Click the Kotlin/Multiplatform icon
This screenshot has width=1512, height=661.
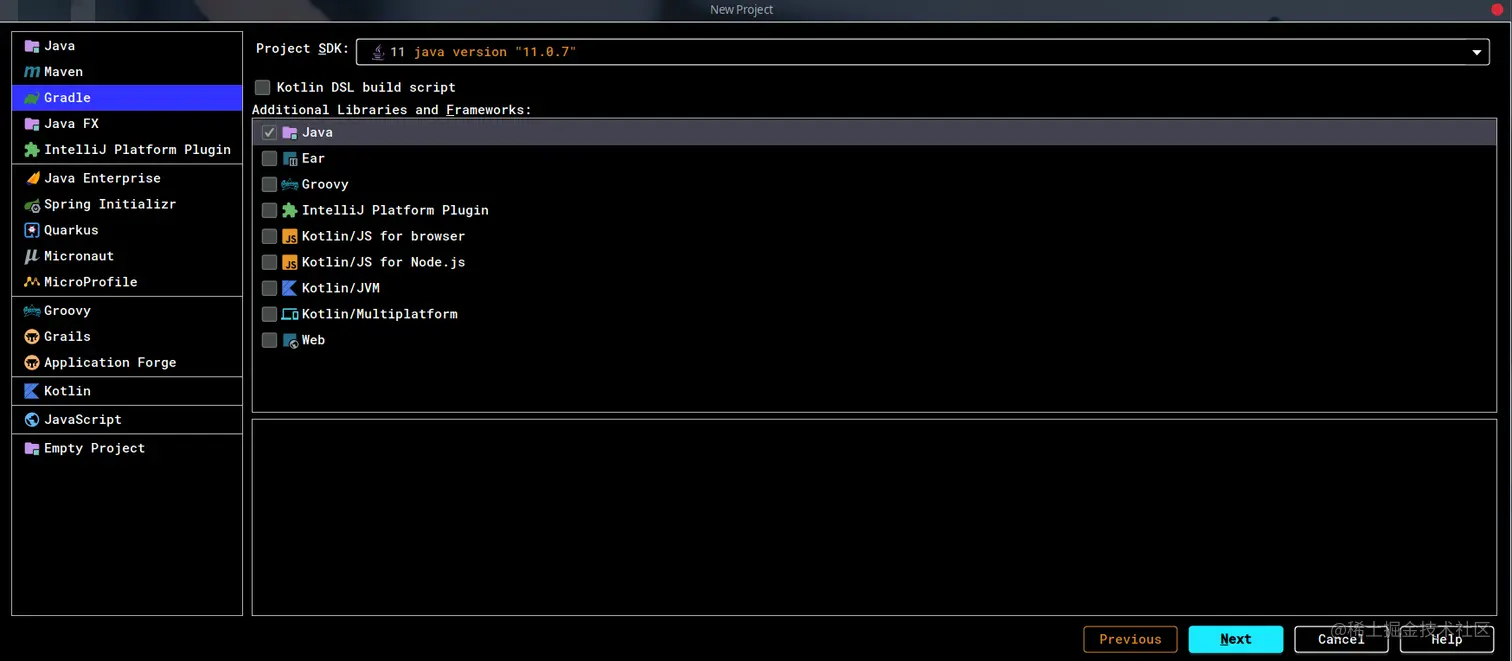tap(290, 314)
